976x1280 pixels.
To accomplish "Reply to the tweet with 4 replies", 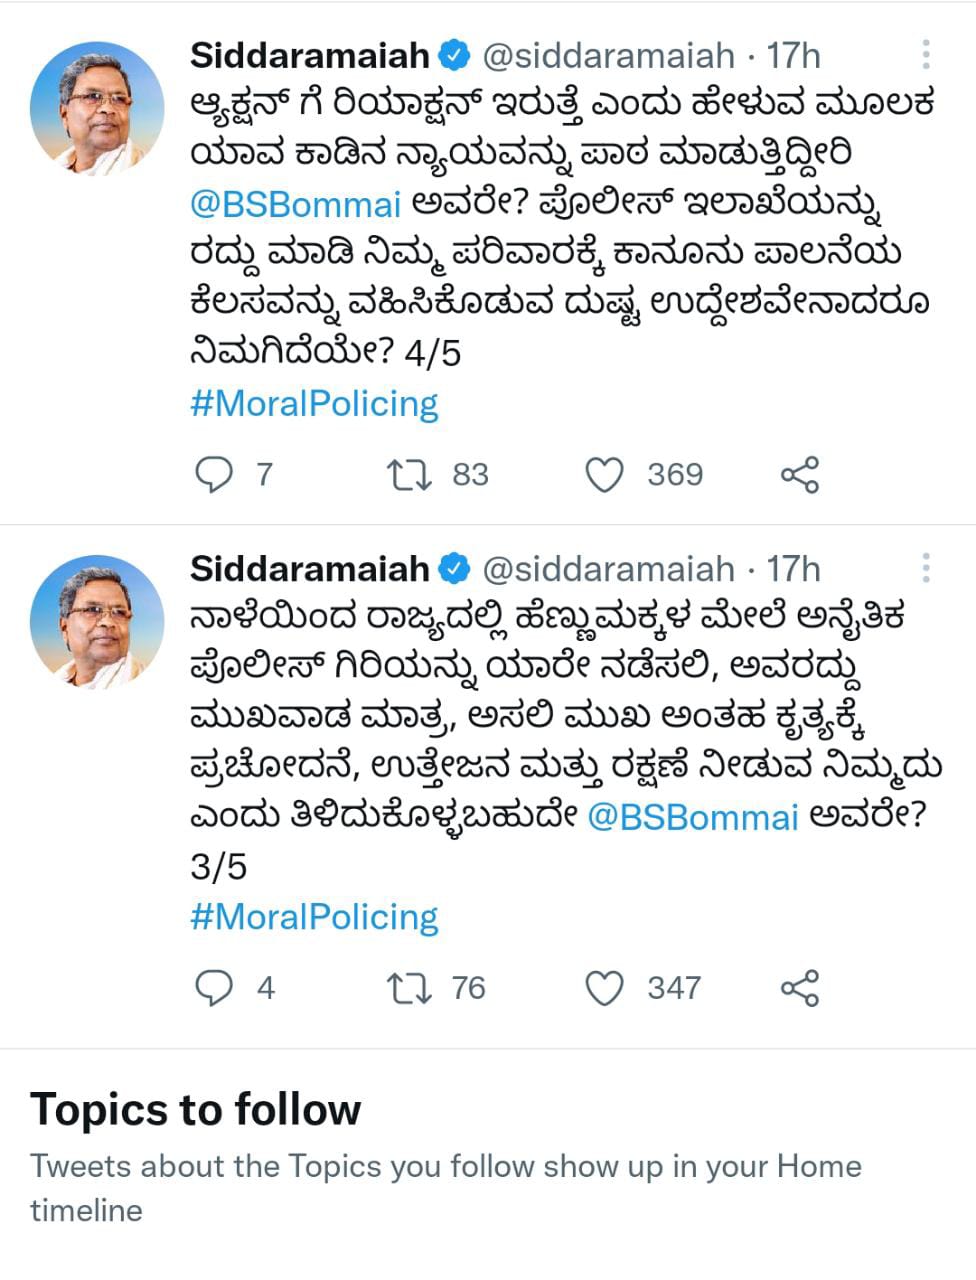I will pyautogui.click(x=215, y=988).
